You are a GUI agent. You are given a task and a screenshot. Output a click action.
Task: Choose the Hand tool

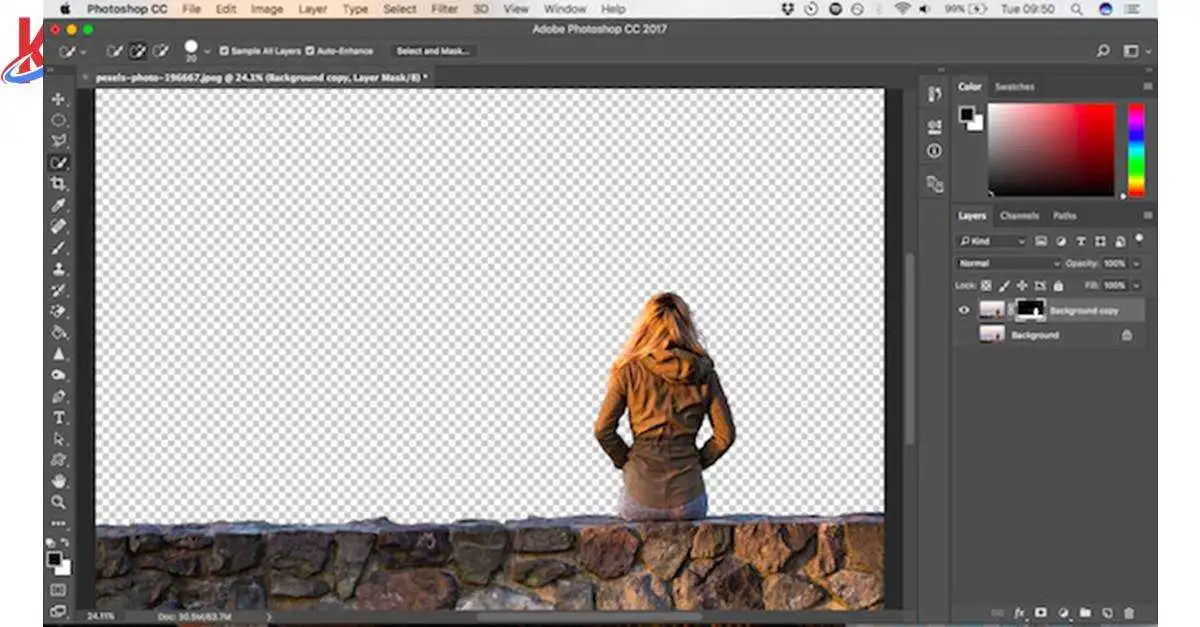(x=59, y=481)
